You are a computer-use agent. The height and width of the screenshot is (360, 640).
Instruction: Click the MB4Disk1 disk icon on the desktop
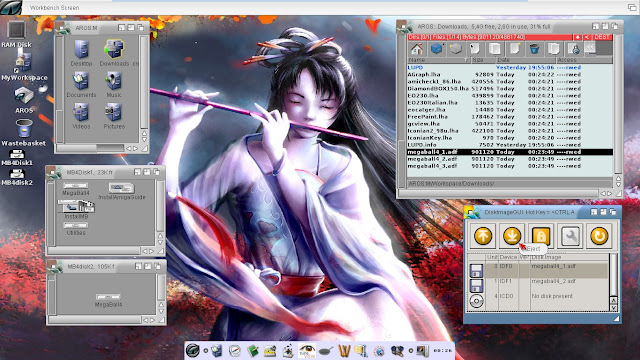17,158
